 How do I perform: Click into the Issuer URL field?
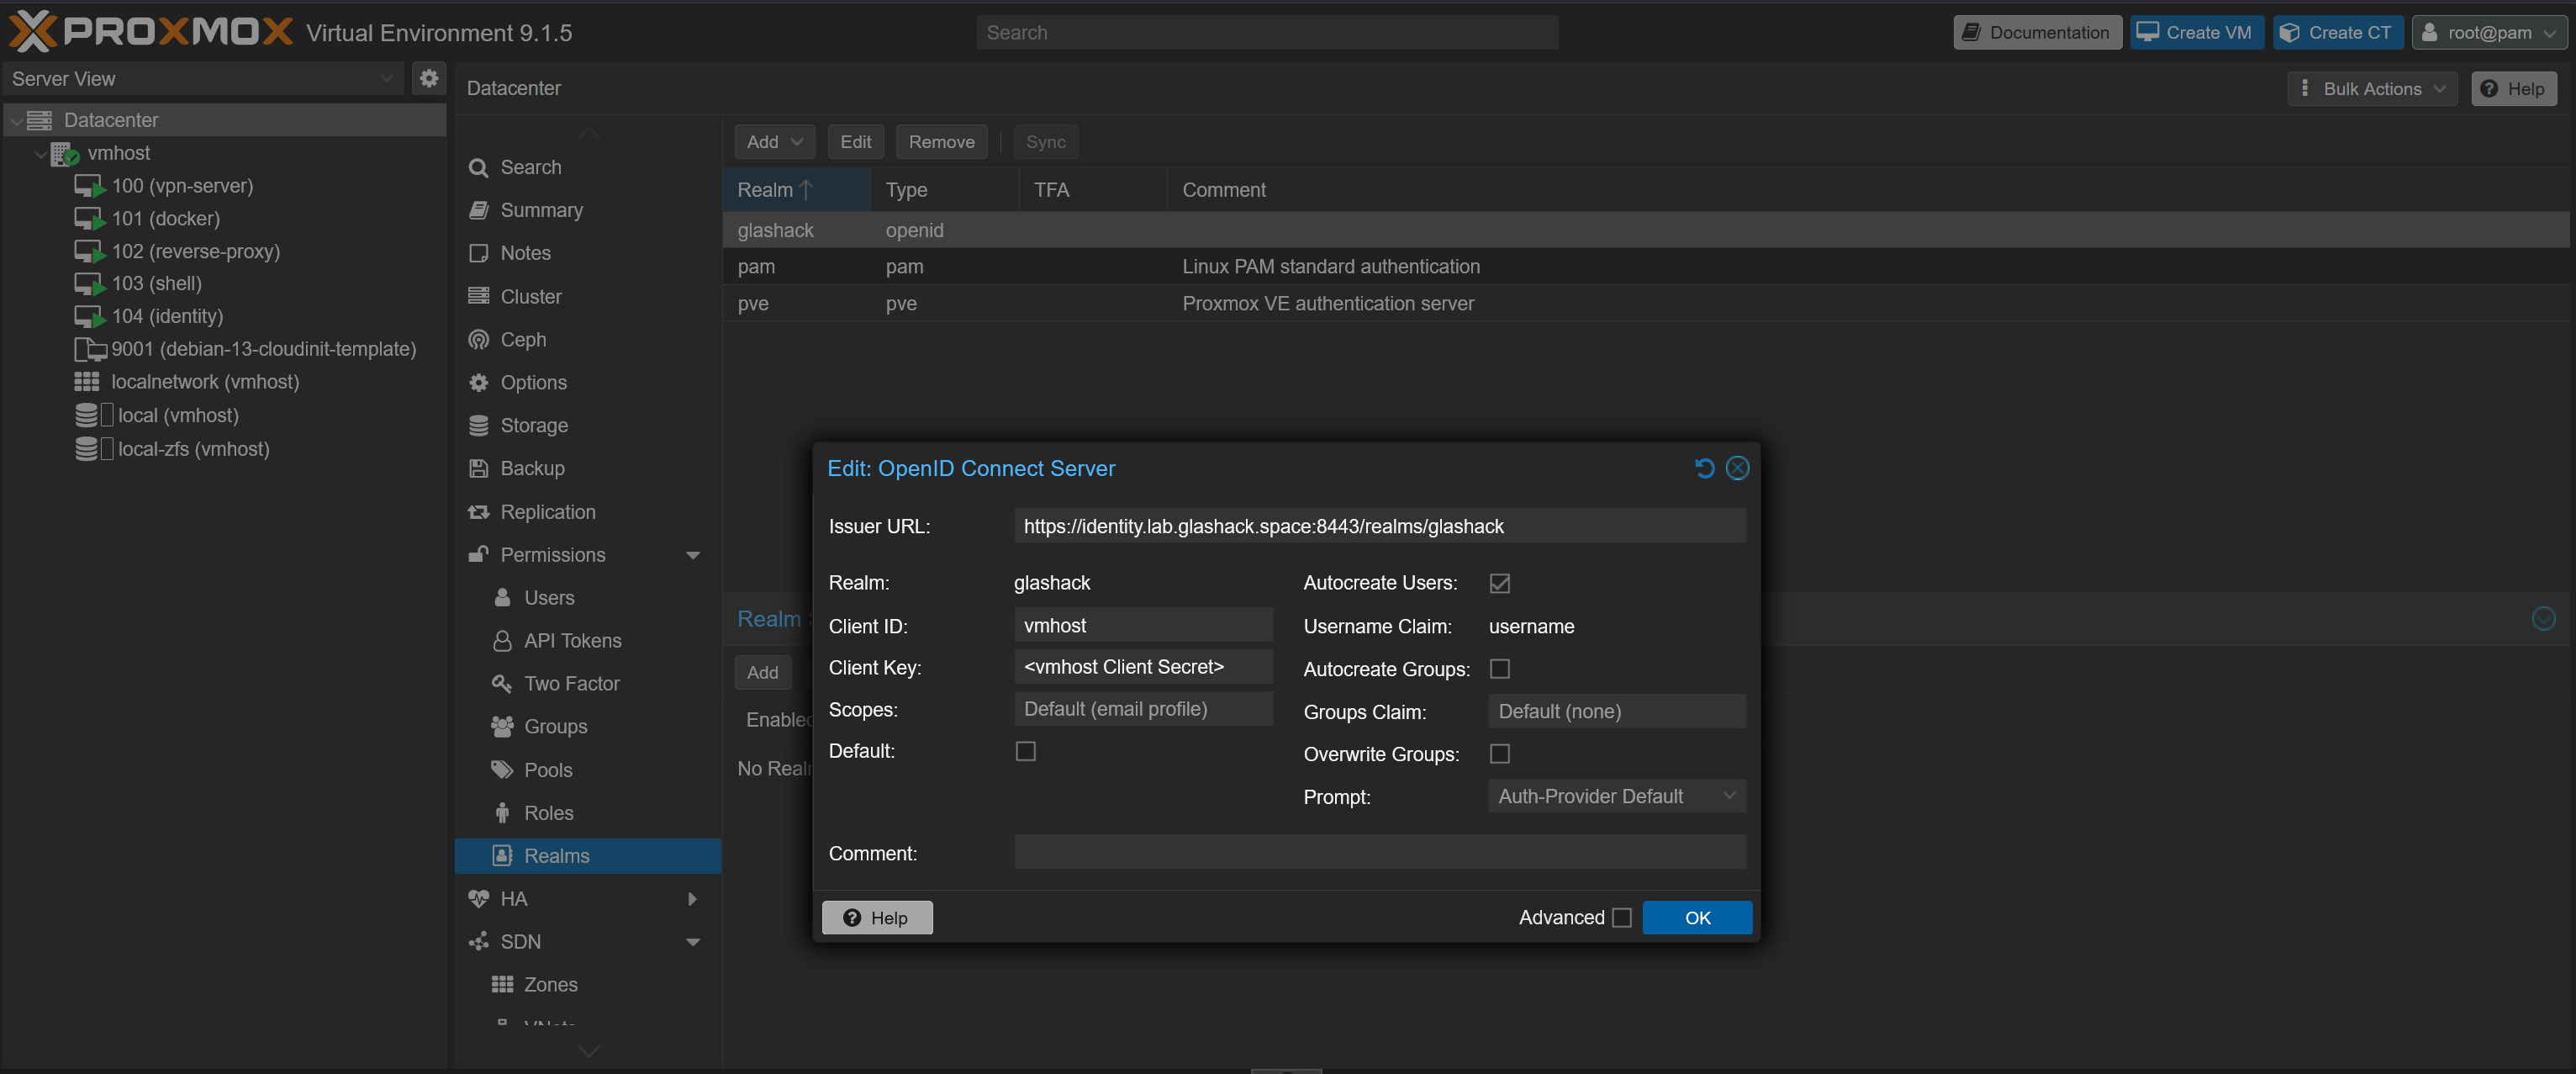click(1379, 526)
